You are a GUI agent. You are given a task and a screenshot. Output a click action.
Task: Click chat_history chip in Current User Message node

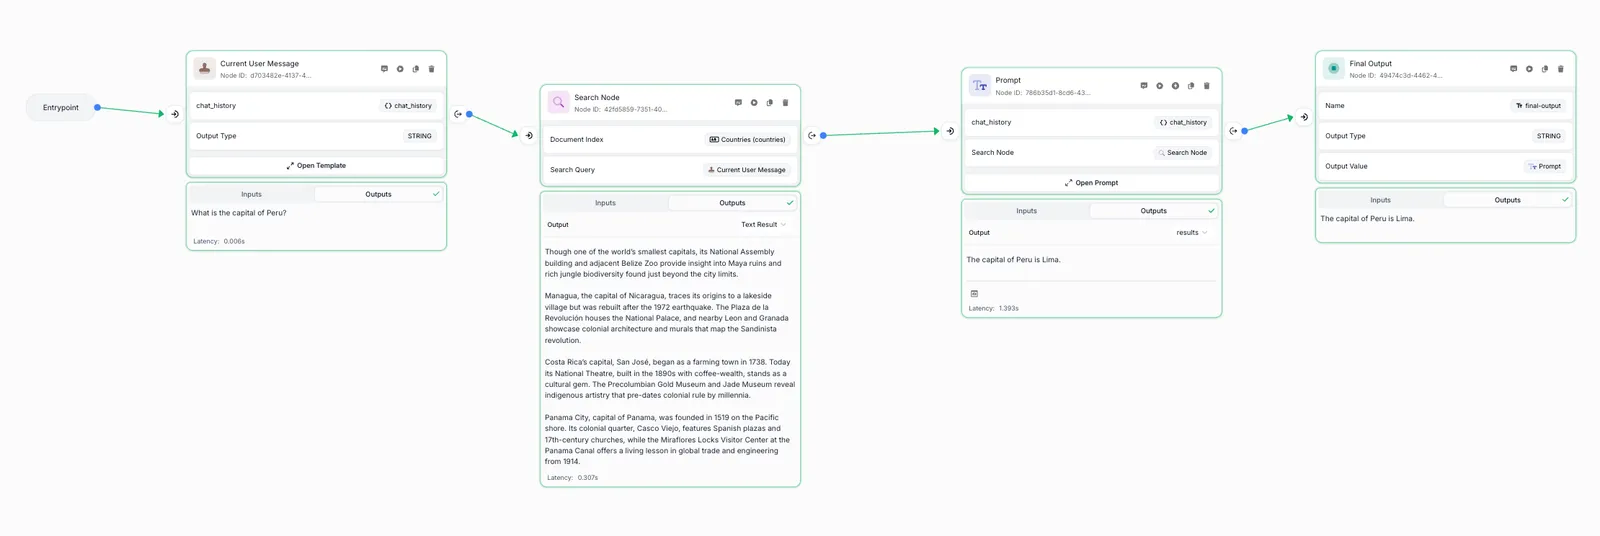click(x=408, y=106)
